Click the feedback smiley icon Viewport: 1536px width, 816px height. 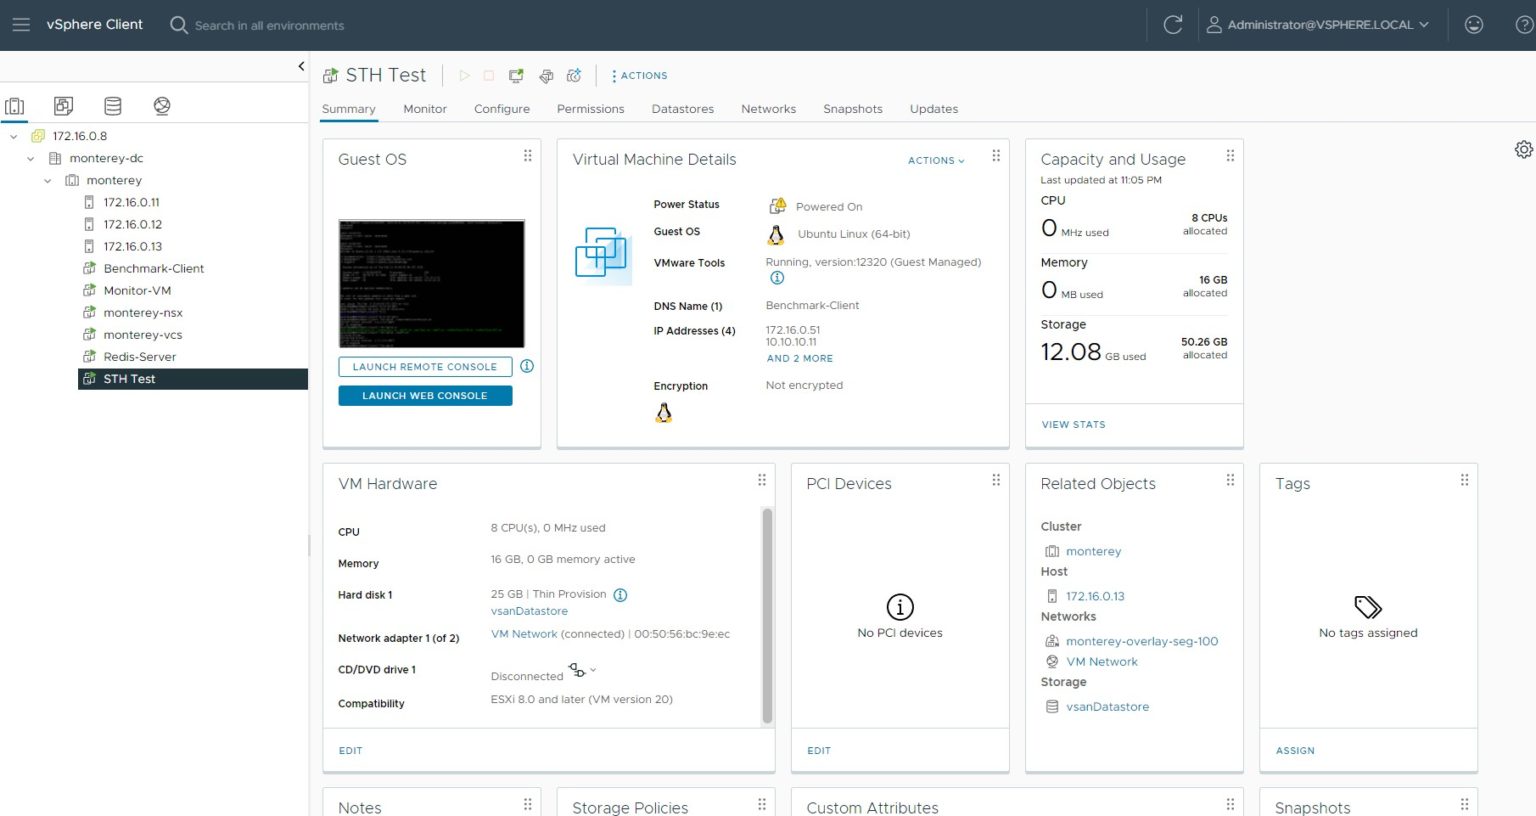coord(1474,24)
